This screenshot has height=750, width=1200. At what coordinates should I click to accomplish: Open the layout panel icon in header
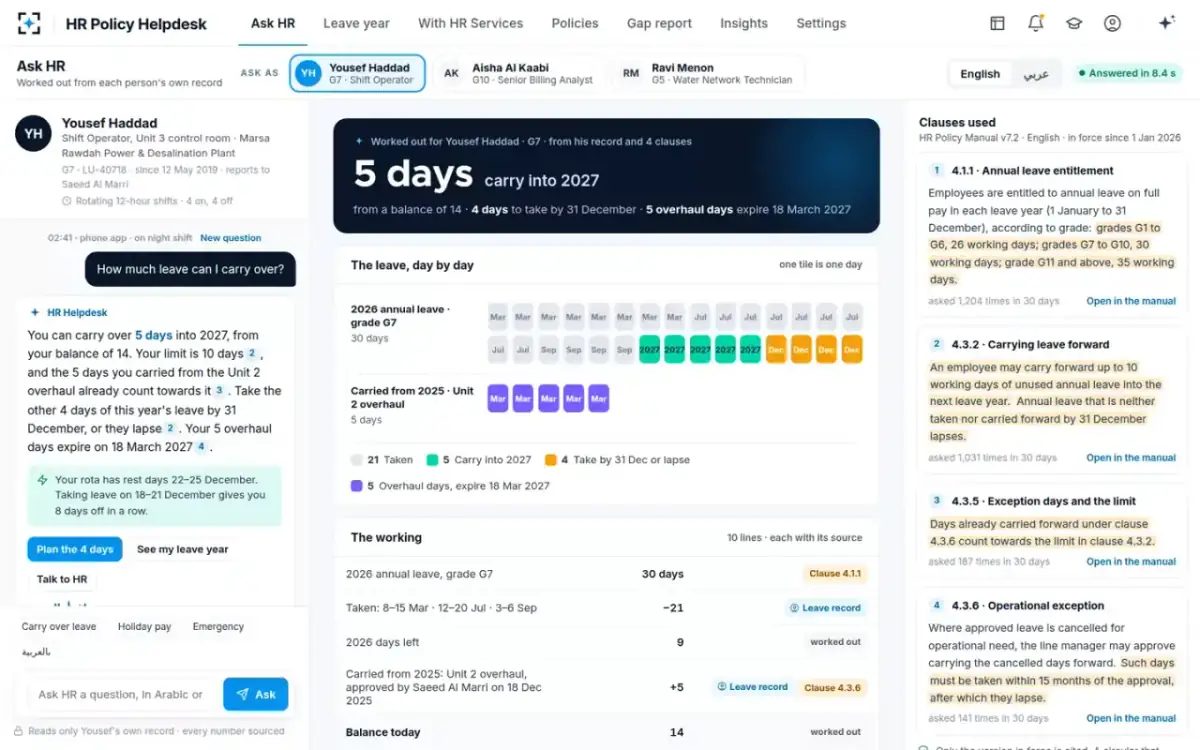point(997,23)
